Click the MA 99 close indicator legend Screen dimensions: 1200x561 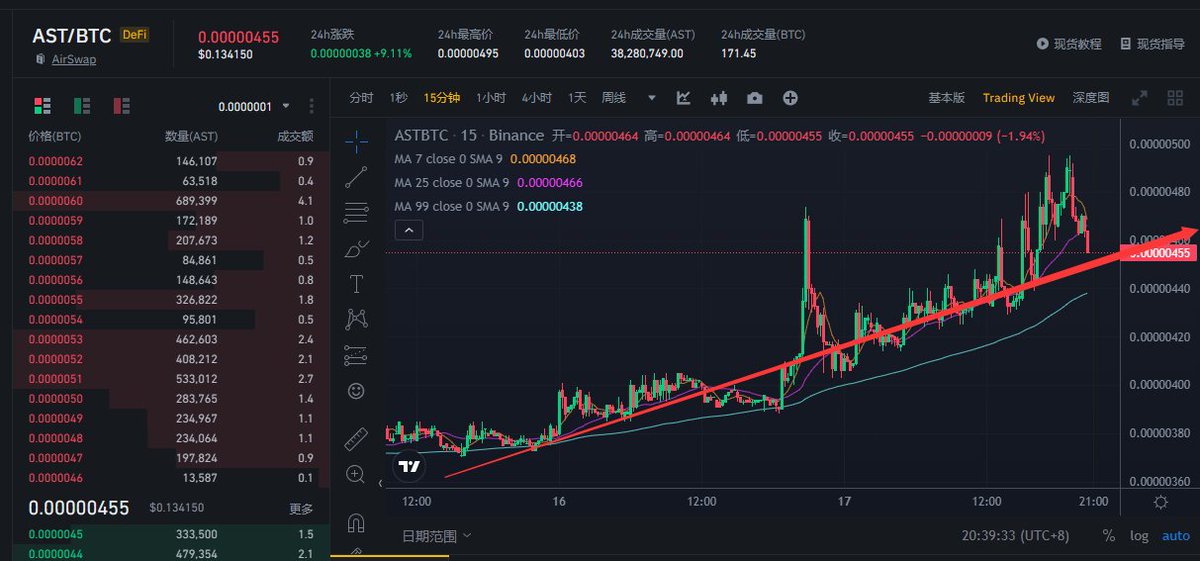(x=488, y=206)
